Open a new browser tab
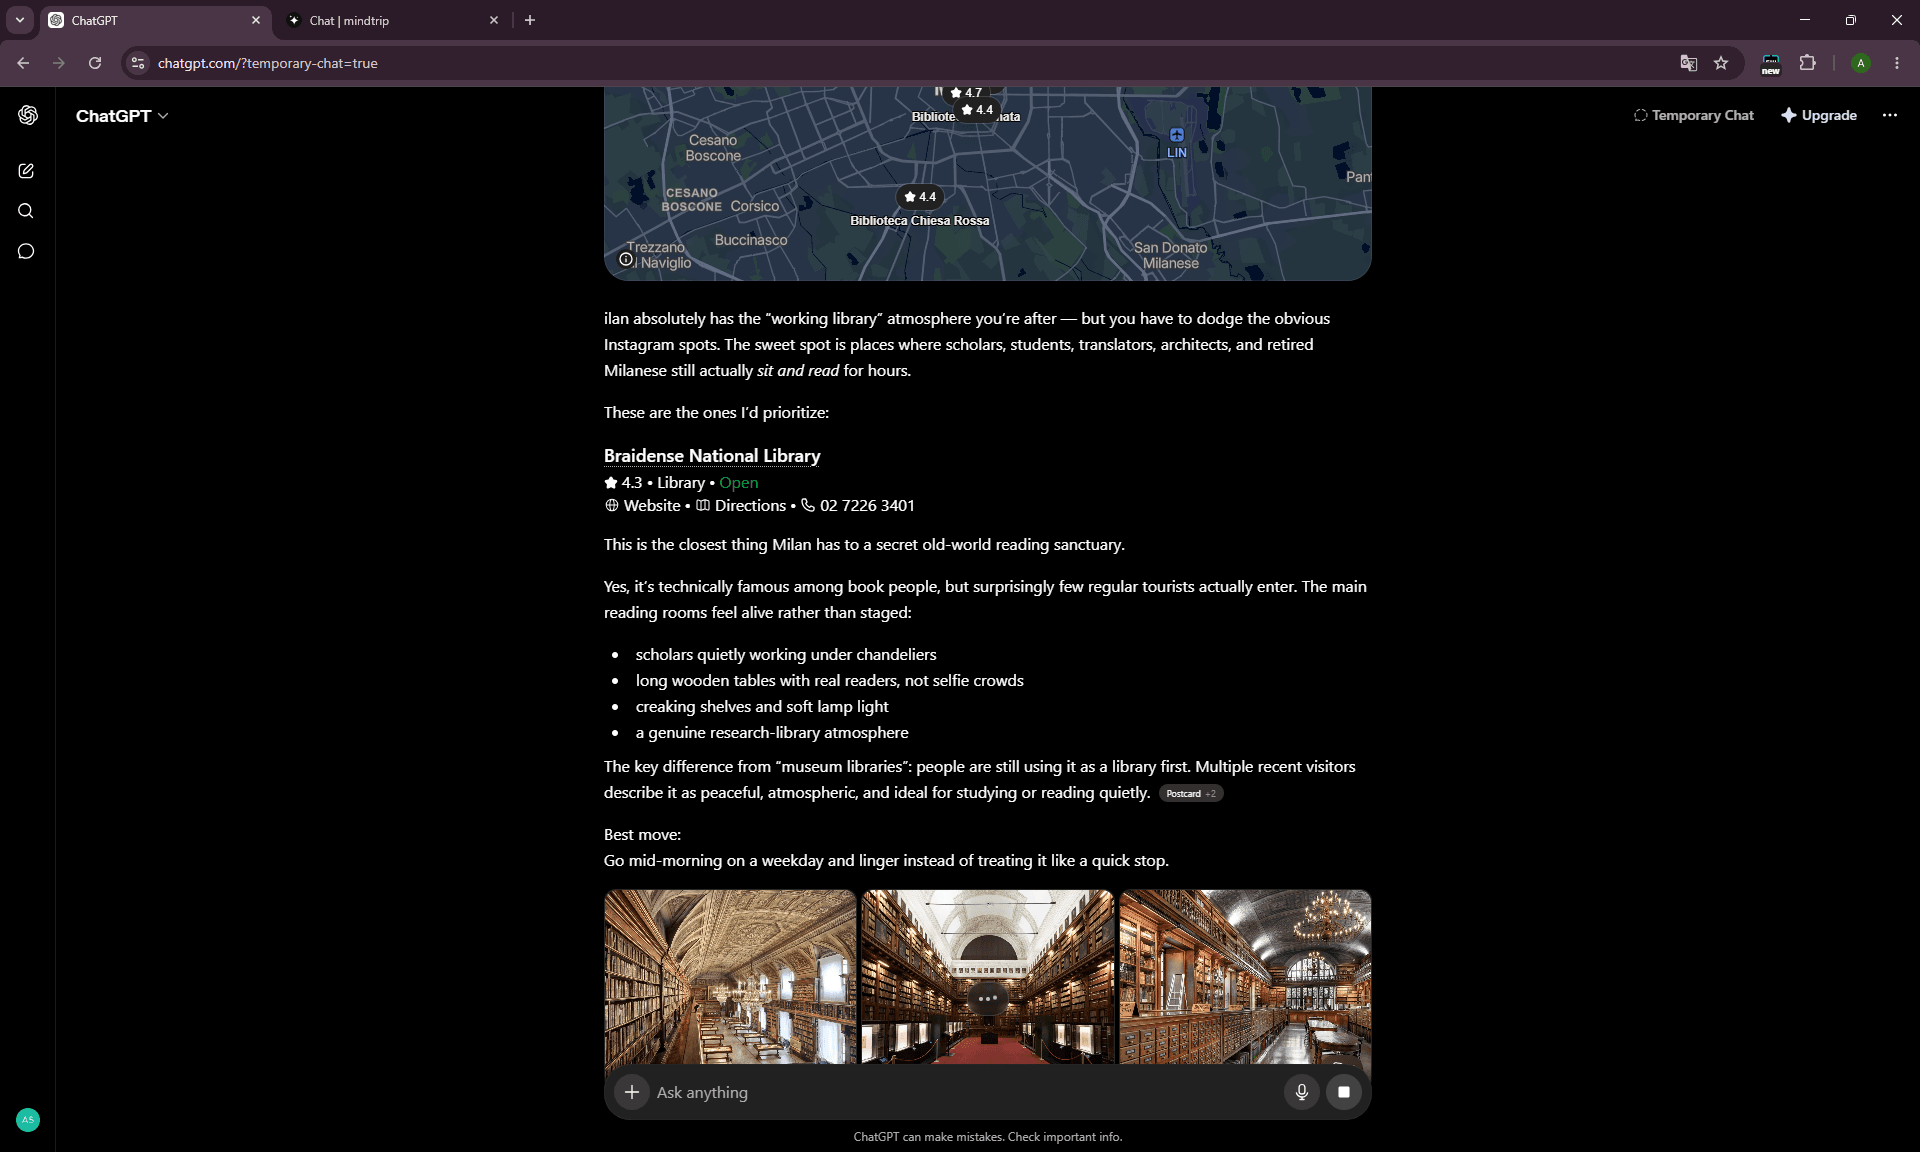 [x=530, y=20]
